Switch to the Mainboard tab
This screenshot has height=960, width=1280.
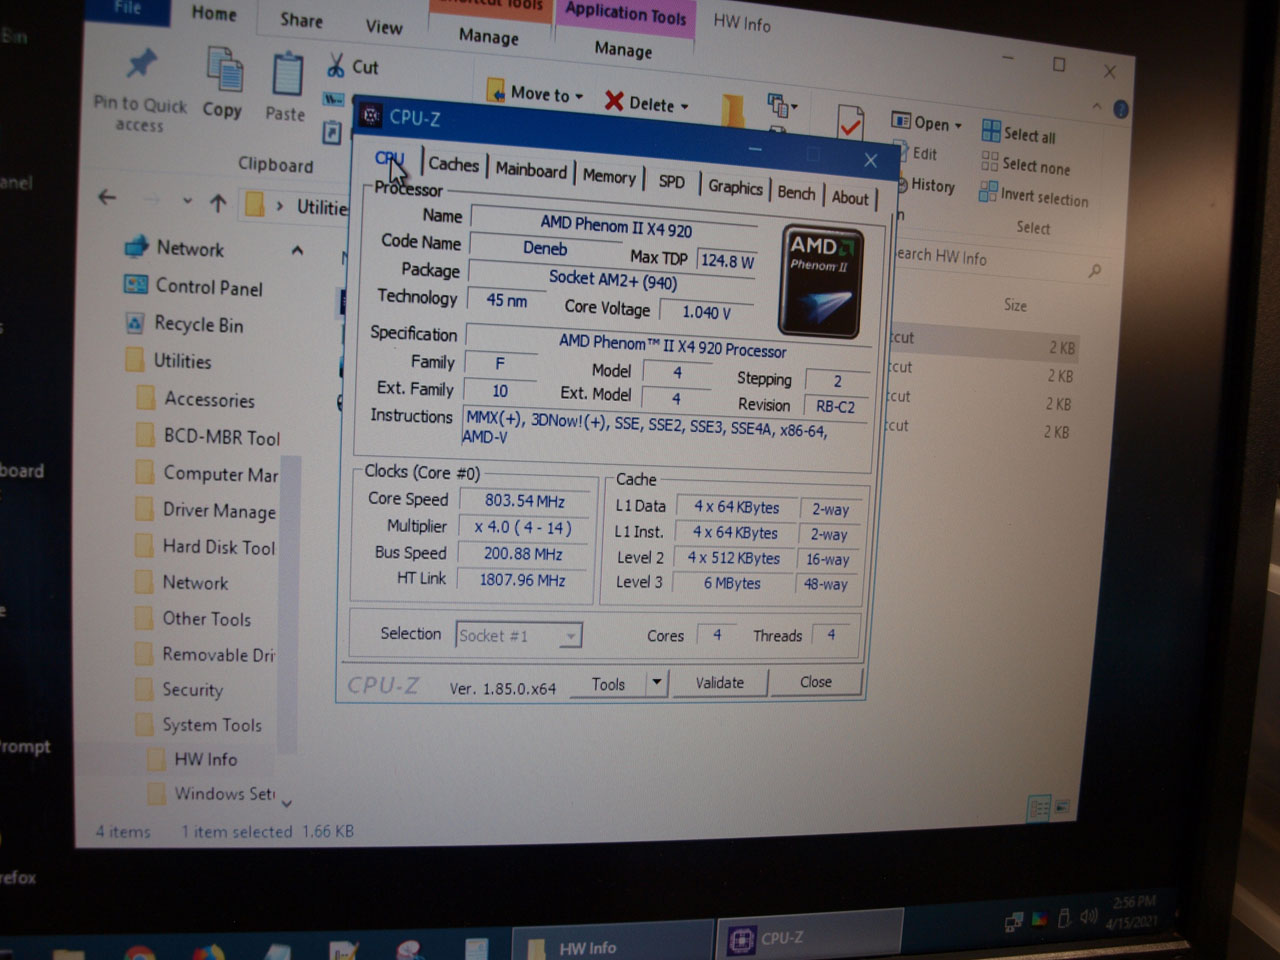point(531,170)
